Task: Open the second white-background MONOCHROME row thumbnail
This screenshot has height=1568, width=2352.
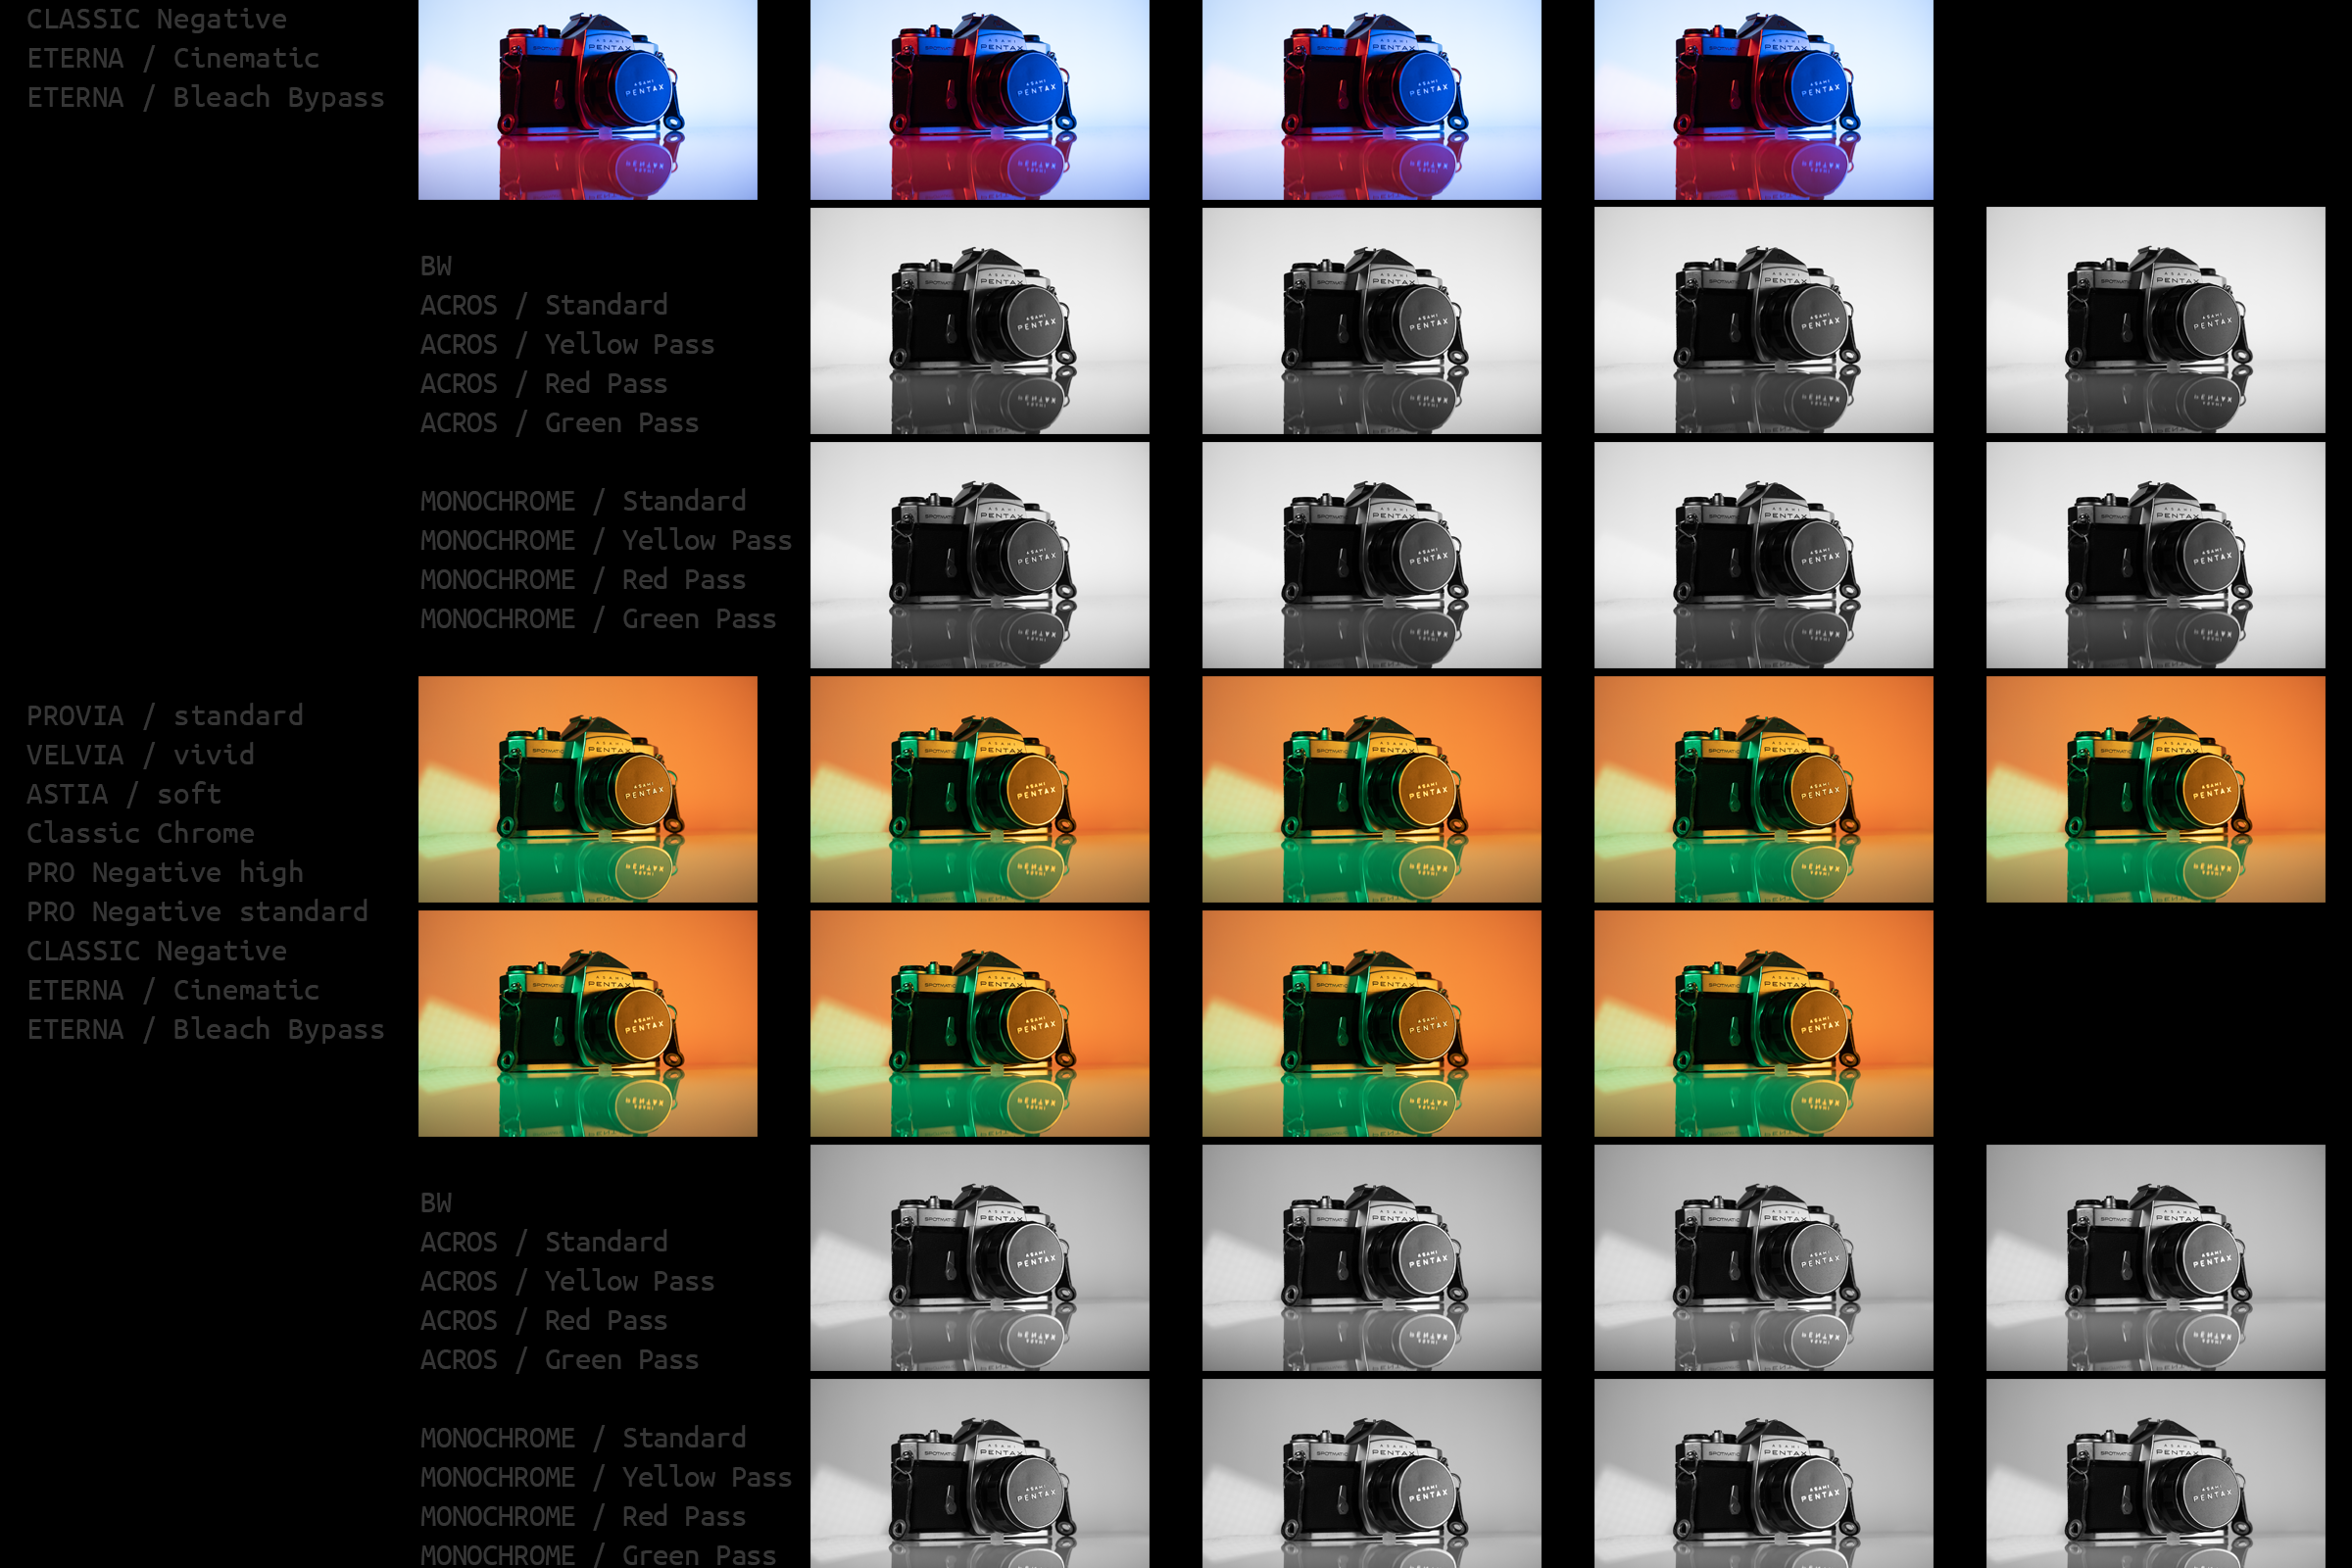Action: [x=1372, y=555]
